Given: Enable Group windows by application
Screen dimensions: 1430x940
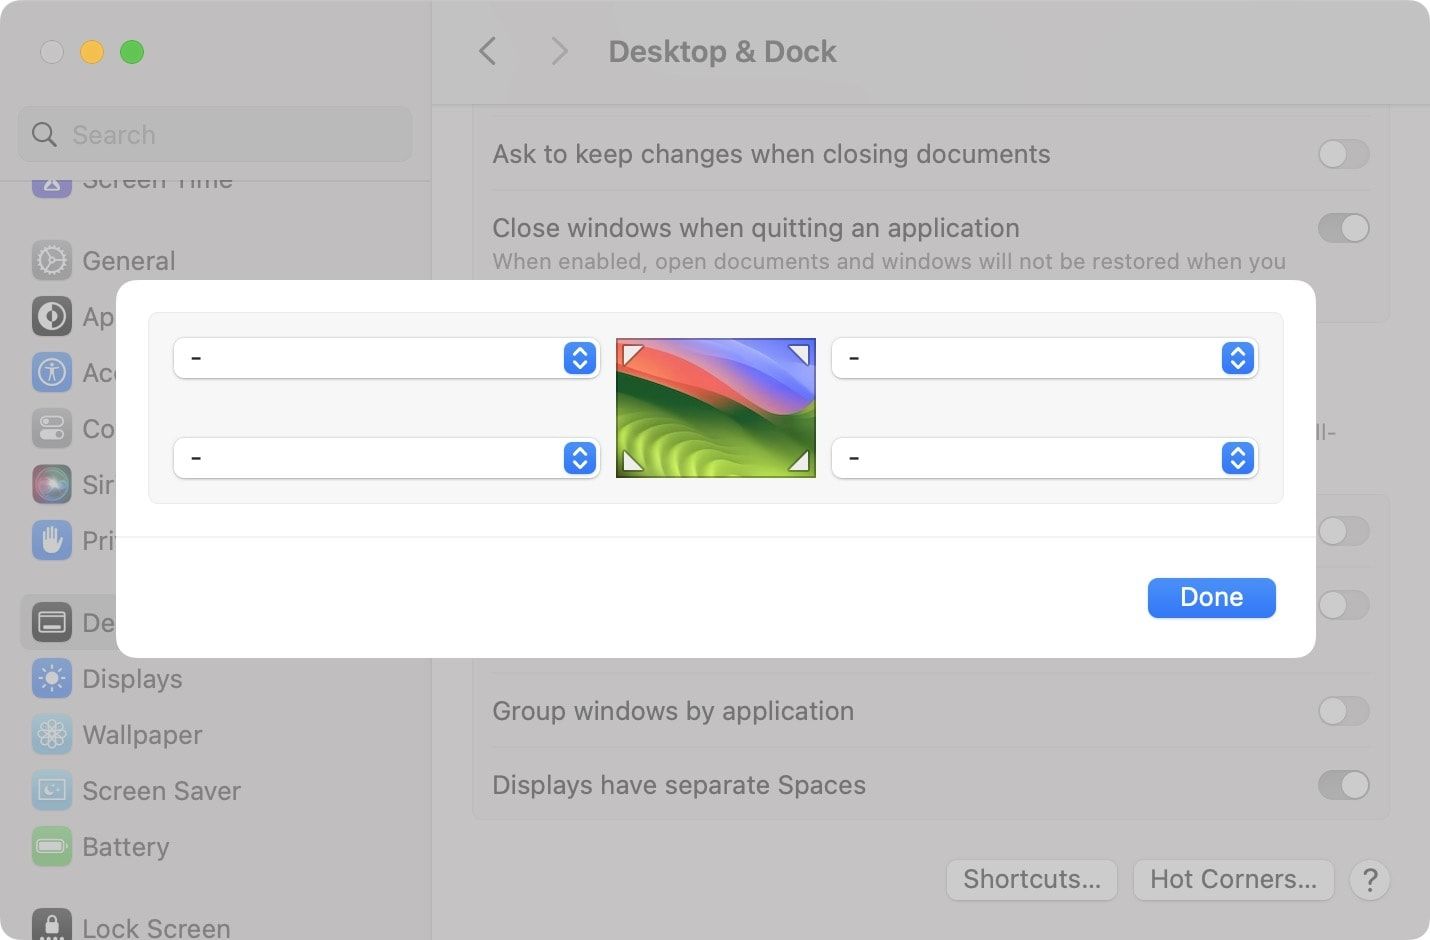Looking at the screenshot, I should (1343, 711).
